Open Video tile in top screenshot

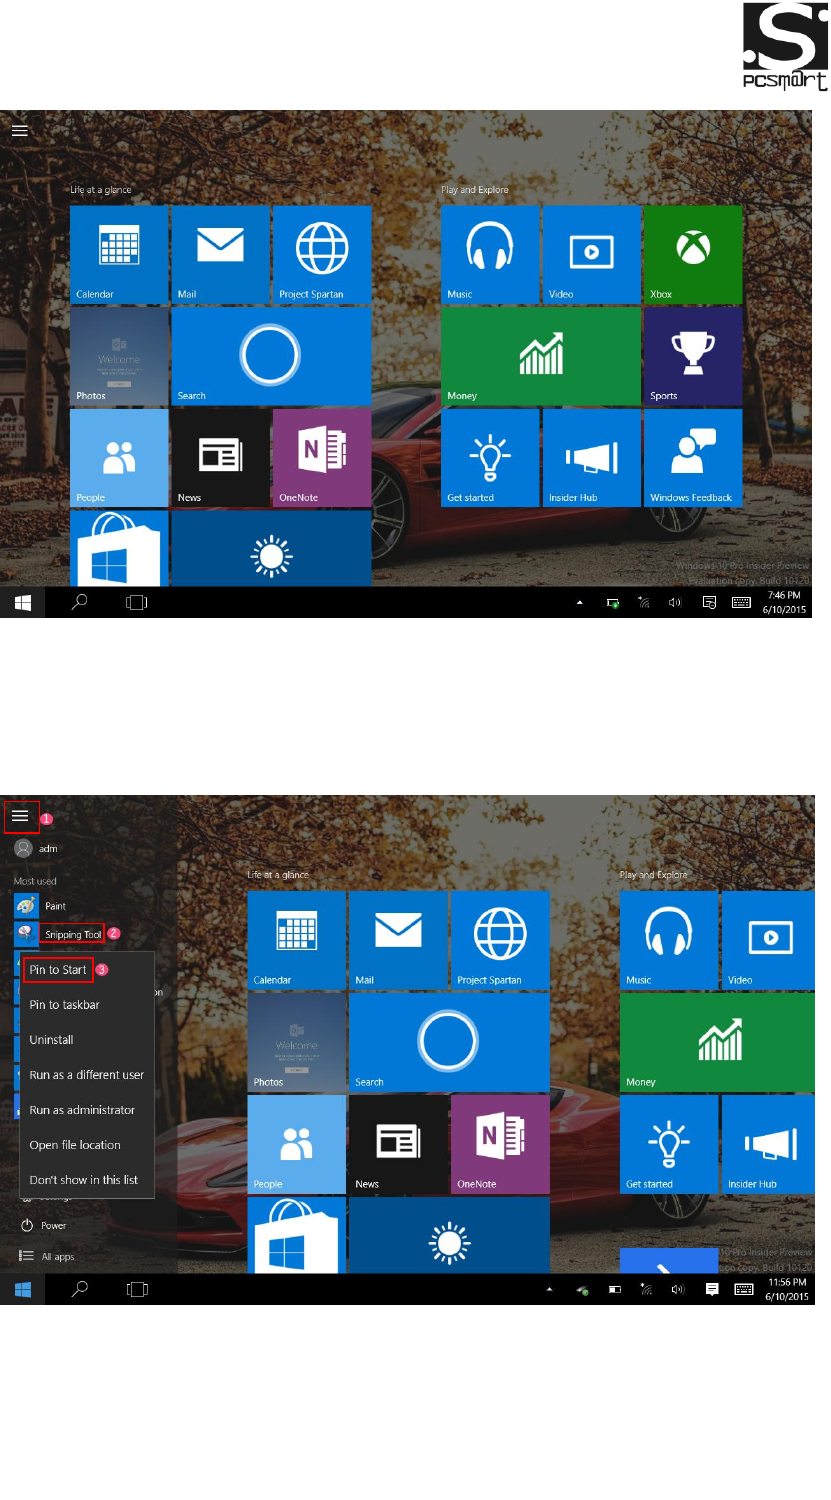click(592, 254)
